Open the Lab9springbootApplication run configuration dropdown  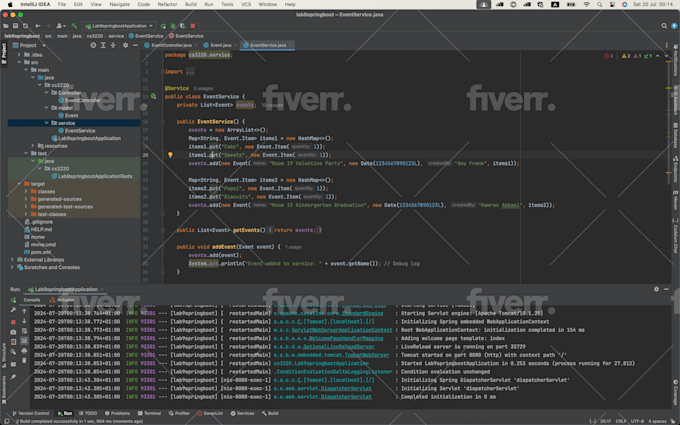point(119,26)
